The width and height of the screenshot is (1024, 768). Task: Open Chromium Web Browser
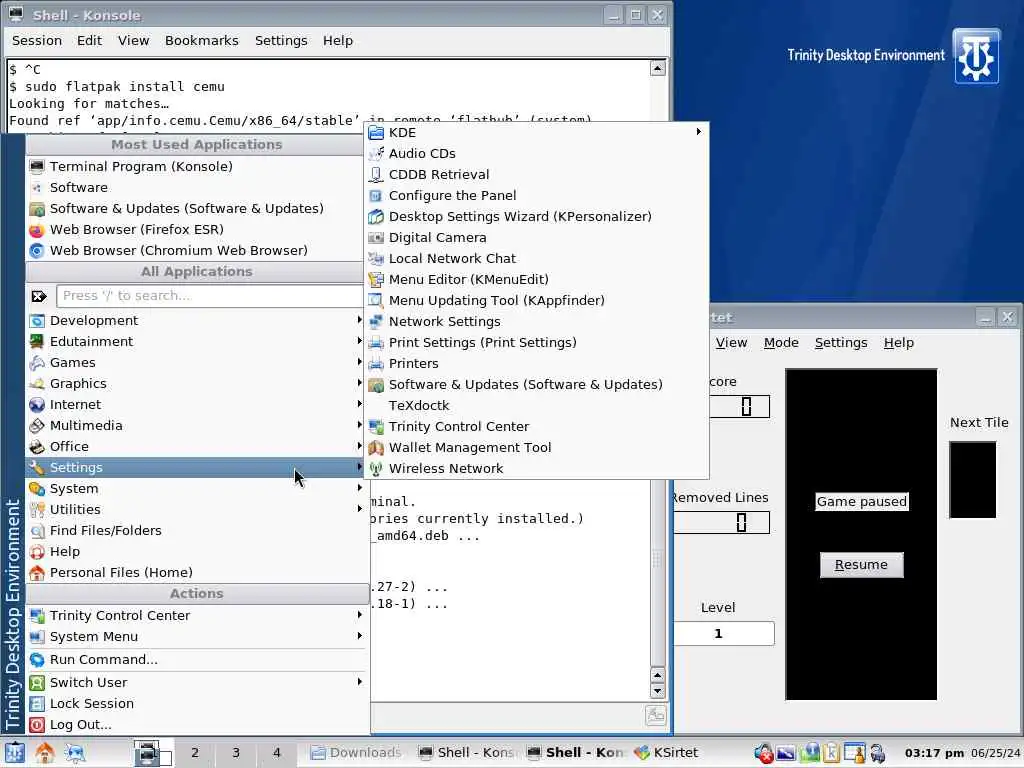(196, 250)
